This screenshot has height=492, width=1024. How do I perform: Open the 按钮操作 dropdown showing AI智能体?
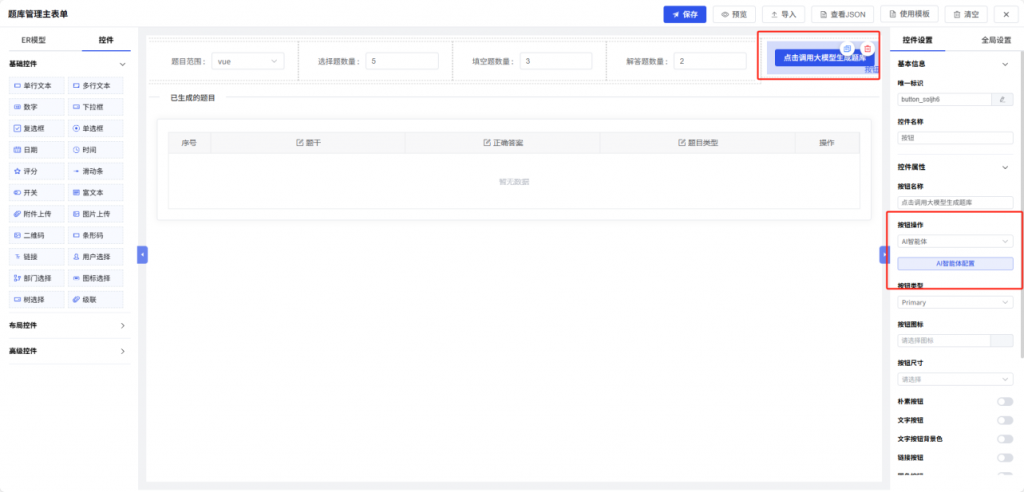(x=955, y=242)
